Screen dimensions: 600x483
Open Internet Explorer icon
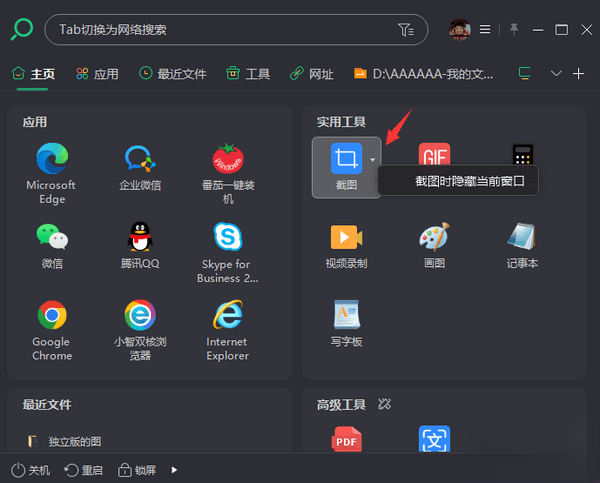(x=228, y=315)
